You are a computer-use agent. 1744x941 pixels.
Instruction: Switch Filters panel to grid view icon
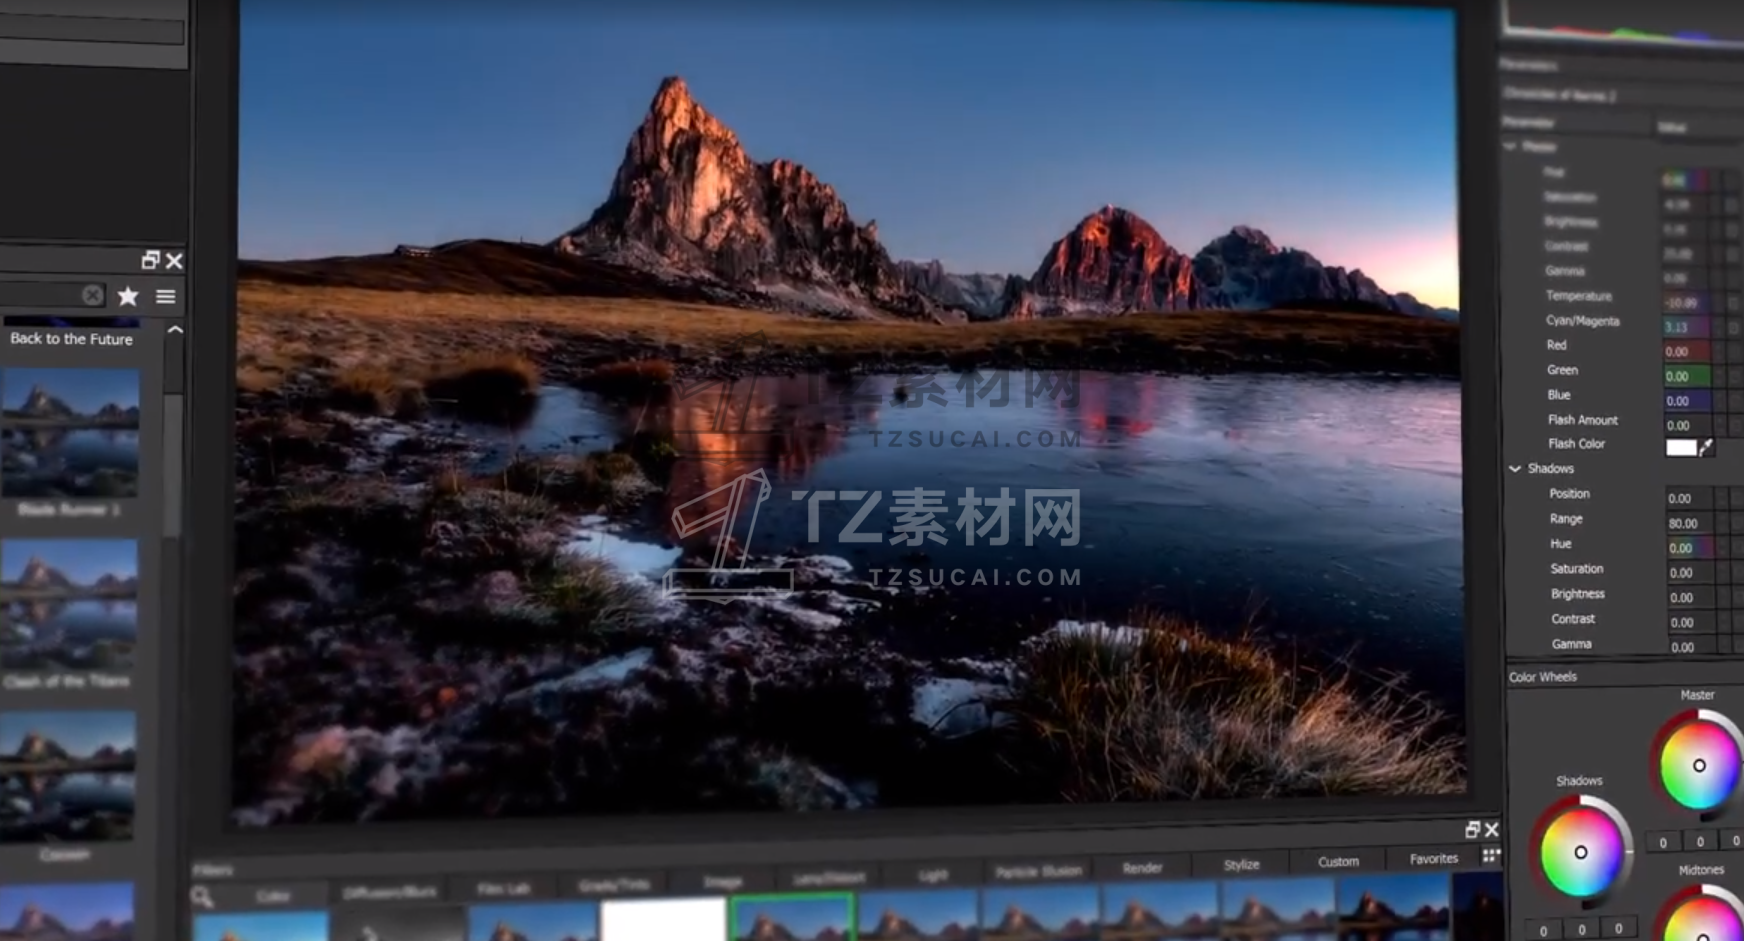pyautogui.click(x=1491, y=856)
